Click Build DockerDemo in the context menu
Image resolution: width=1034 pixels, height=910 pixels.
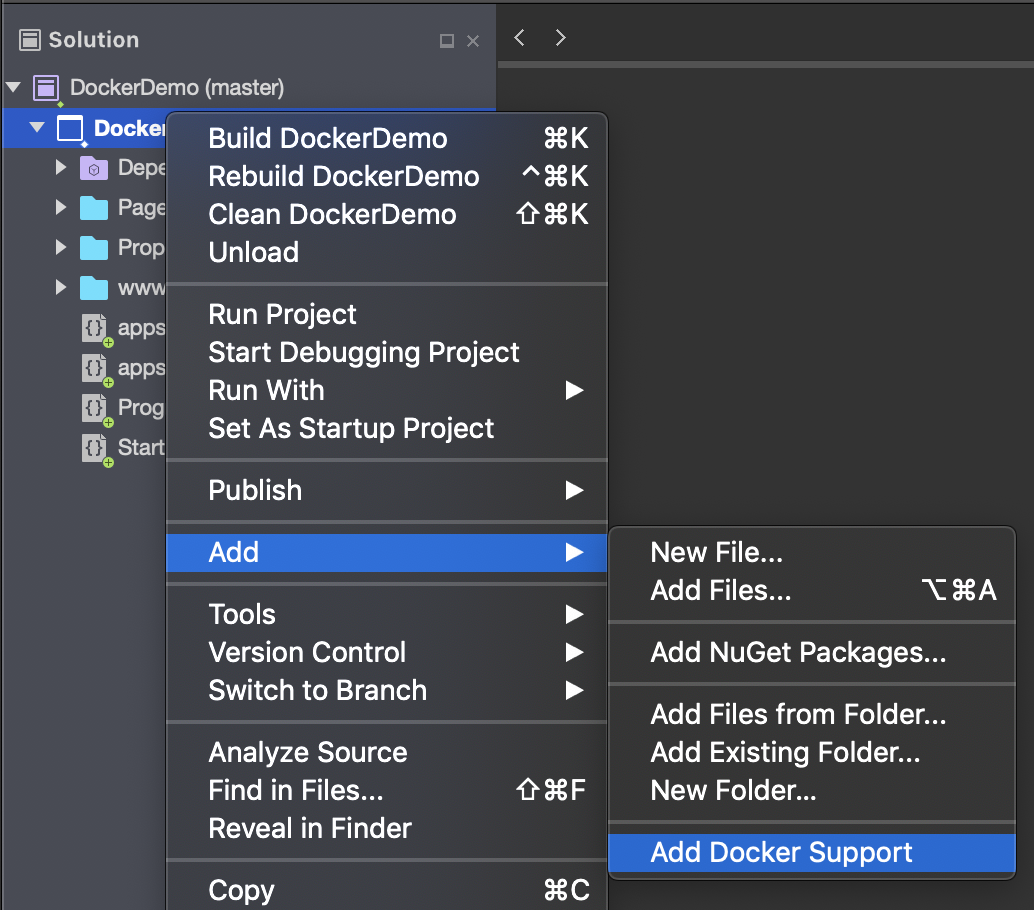(x=326, y=138)
